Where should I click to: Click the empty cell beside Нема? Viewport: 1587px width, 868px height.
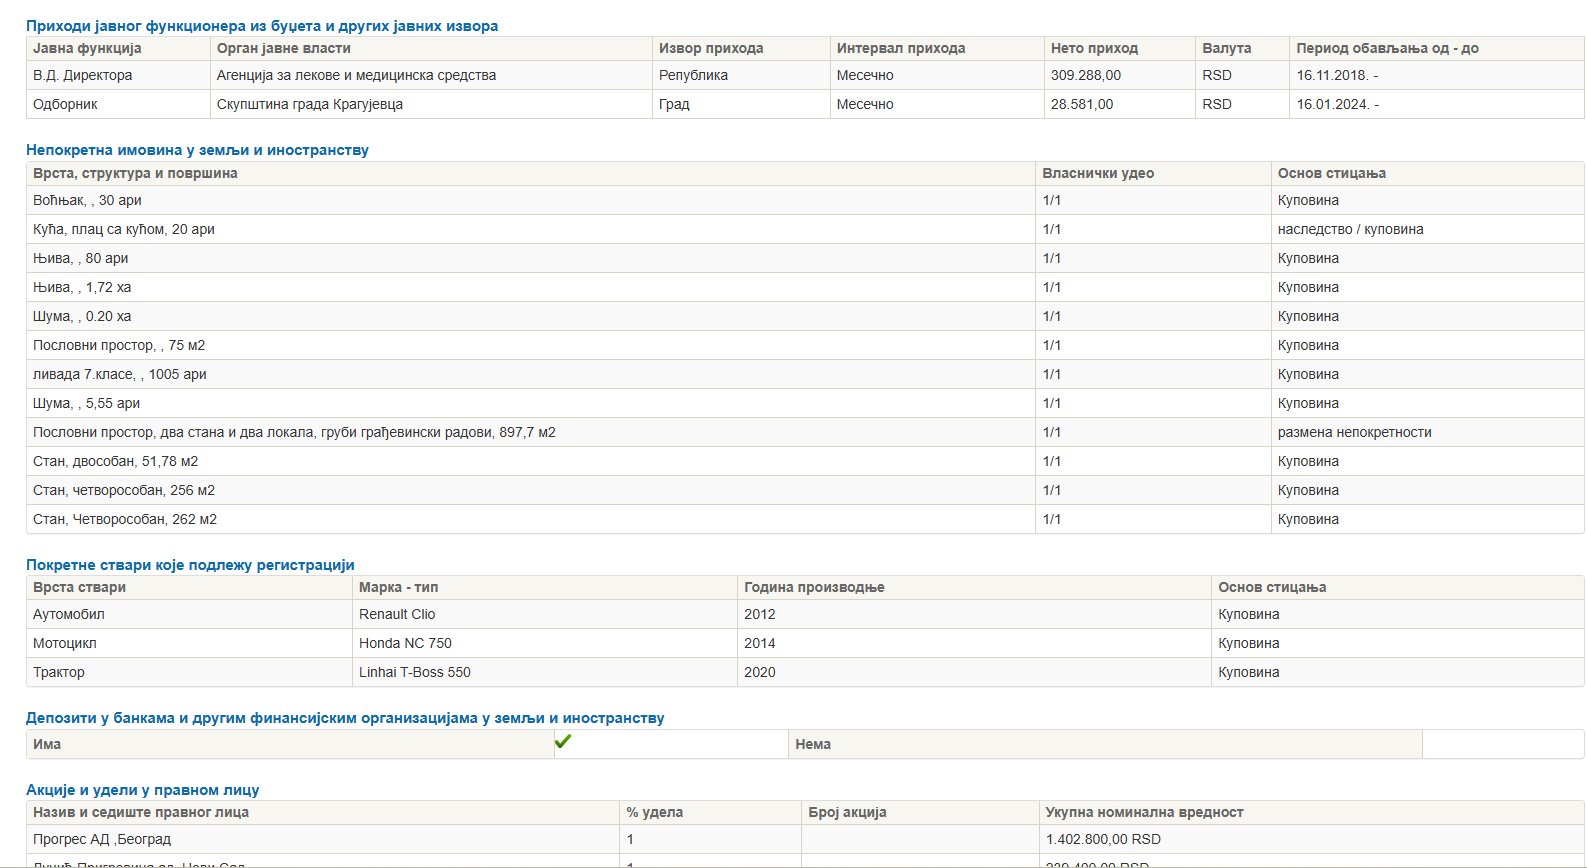pyautogui.click(x=1502, y=744)
